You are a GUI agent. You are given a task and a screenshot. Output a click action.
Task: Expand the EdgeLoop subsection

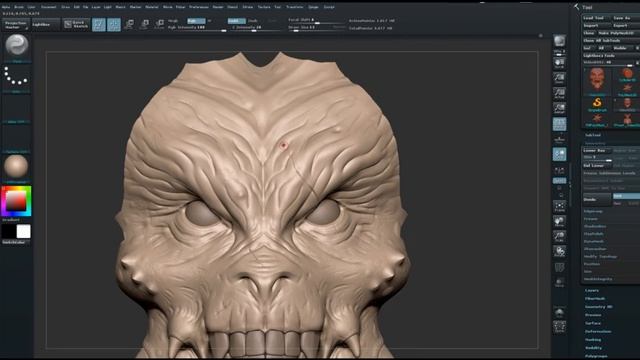point(593,211)
